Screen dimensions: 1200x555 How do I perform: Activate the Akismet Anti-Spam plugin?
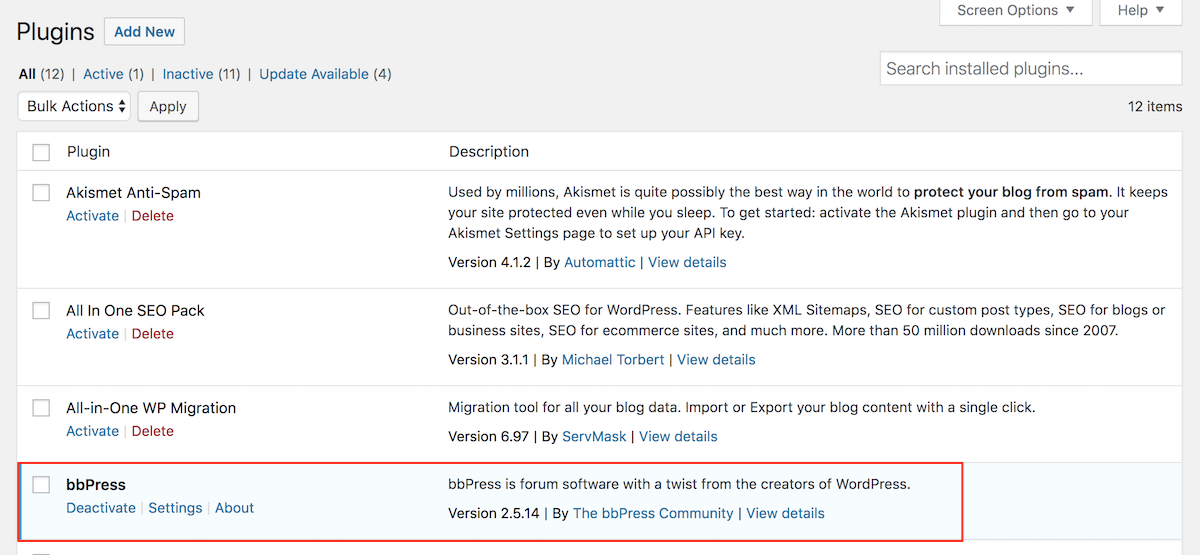tap(92, 216)
